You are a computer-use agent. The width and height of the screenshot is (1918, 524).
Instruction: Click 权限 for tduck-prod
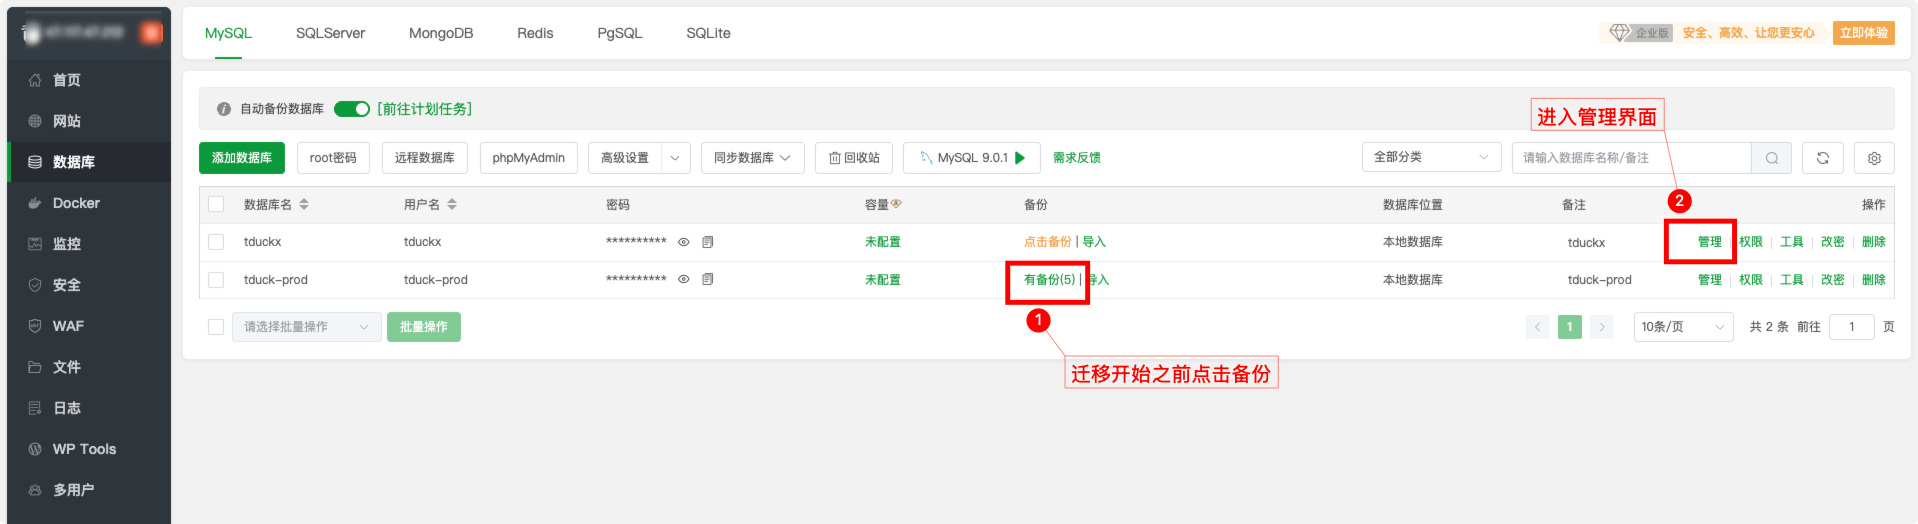(x=1751, y=280)
